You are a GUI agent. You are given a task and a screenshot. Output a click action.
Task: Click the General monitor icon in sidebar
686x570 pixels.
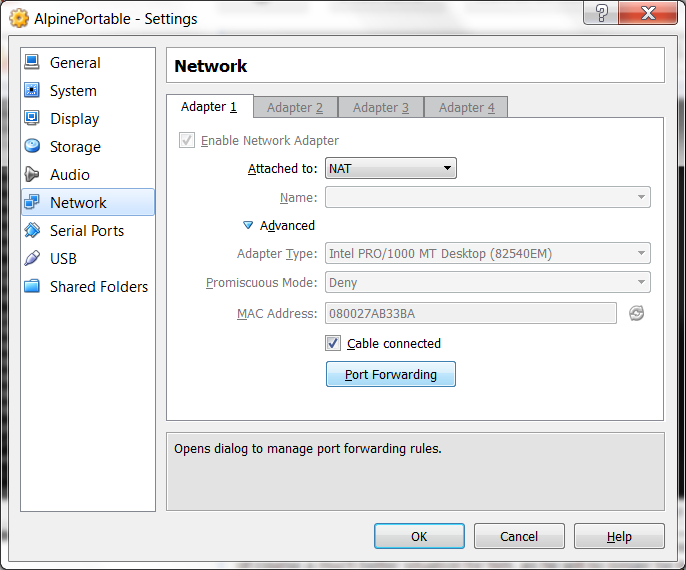pyautogui.click(x=32, y=63)
